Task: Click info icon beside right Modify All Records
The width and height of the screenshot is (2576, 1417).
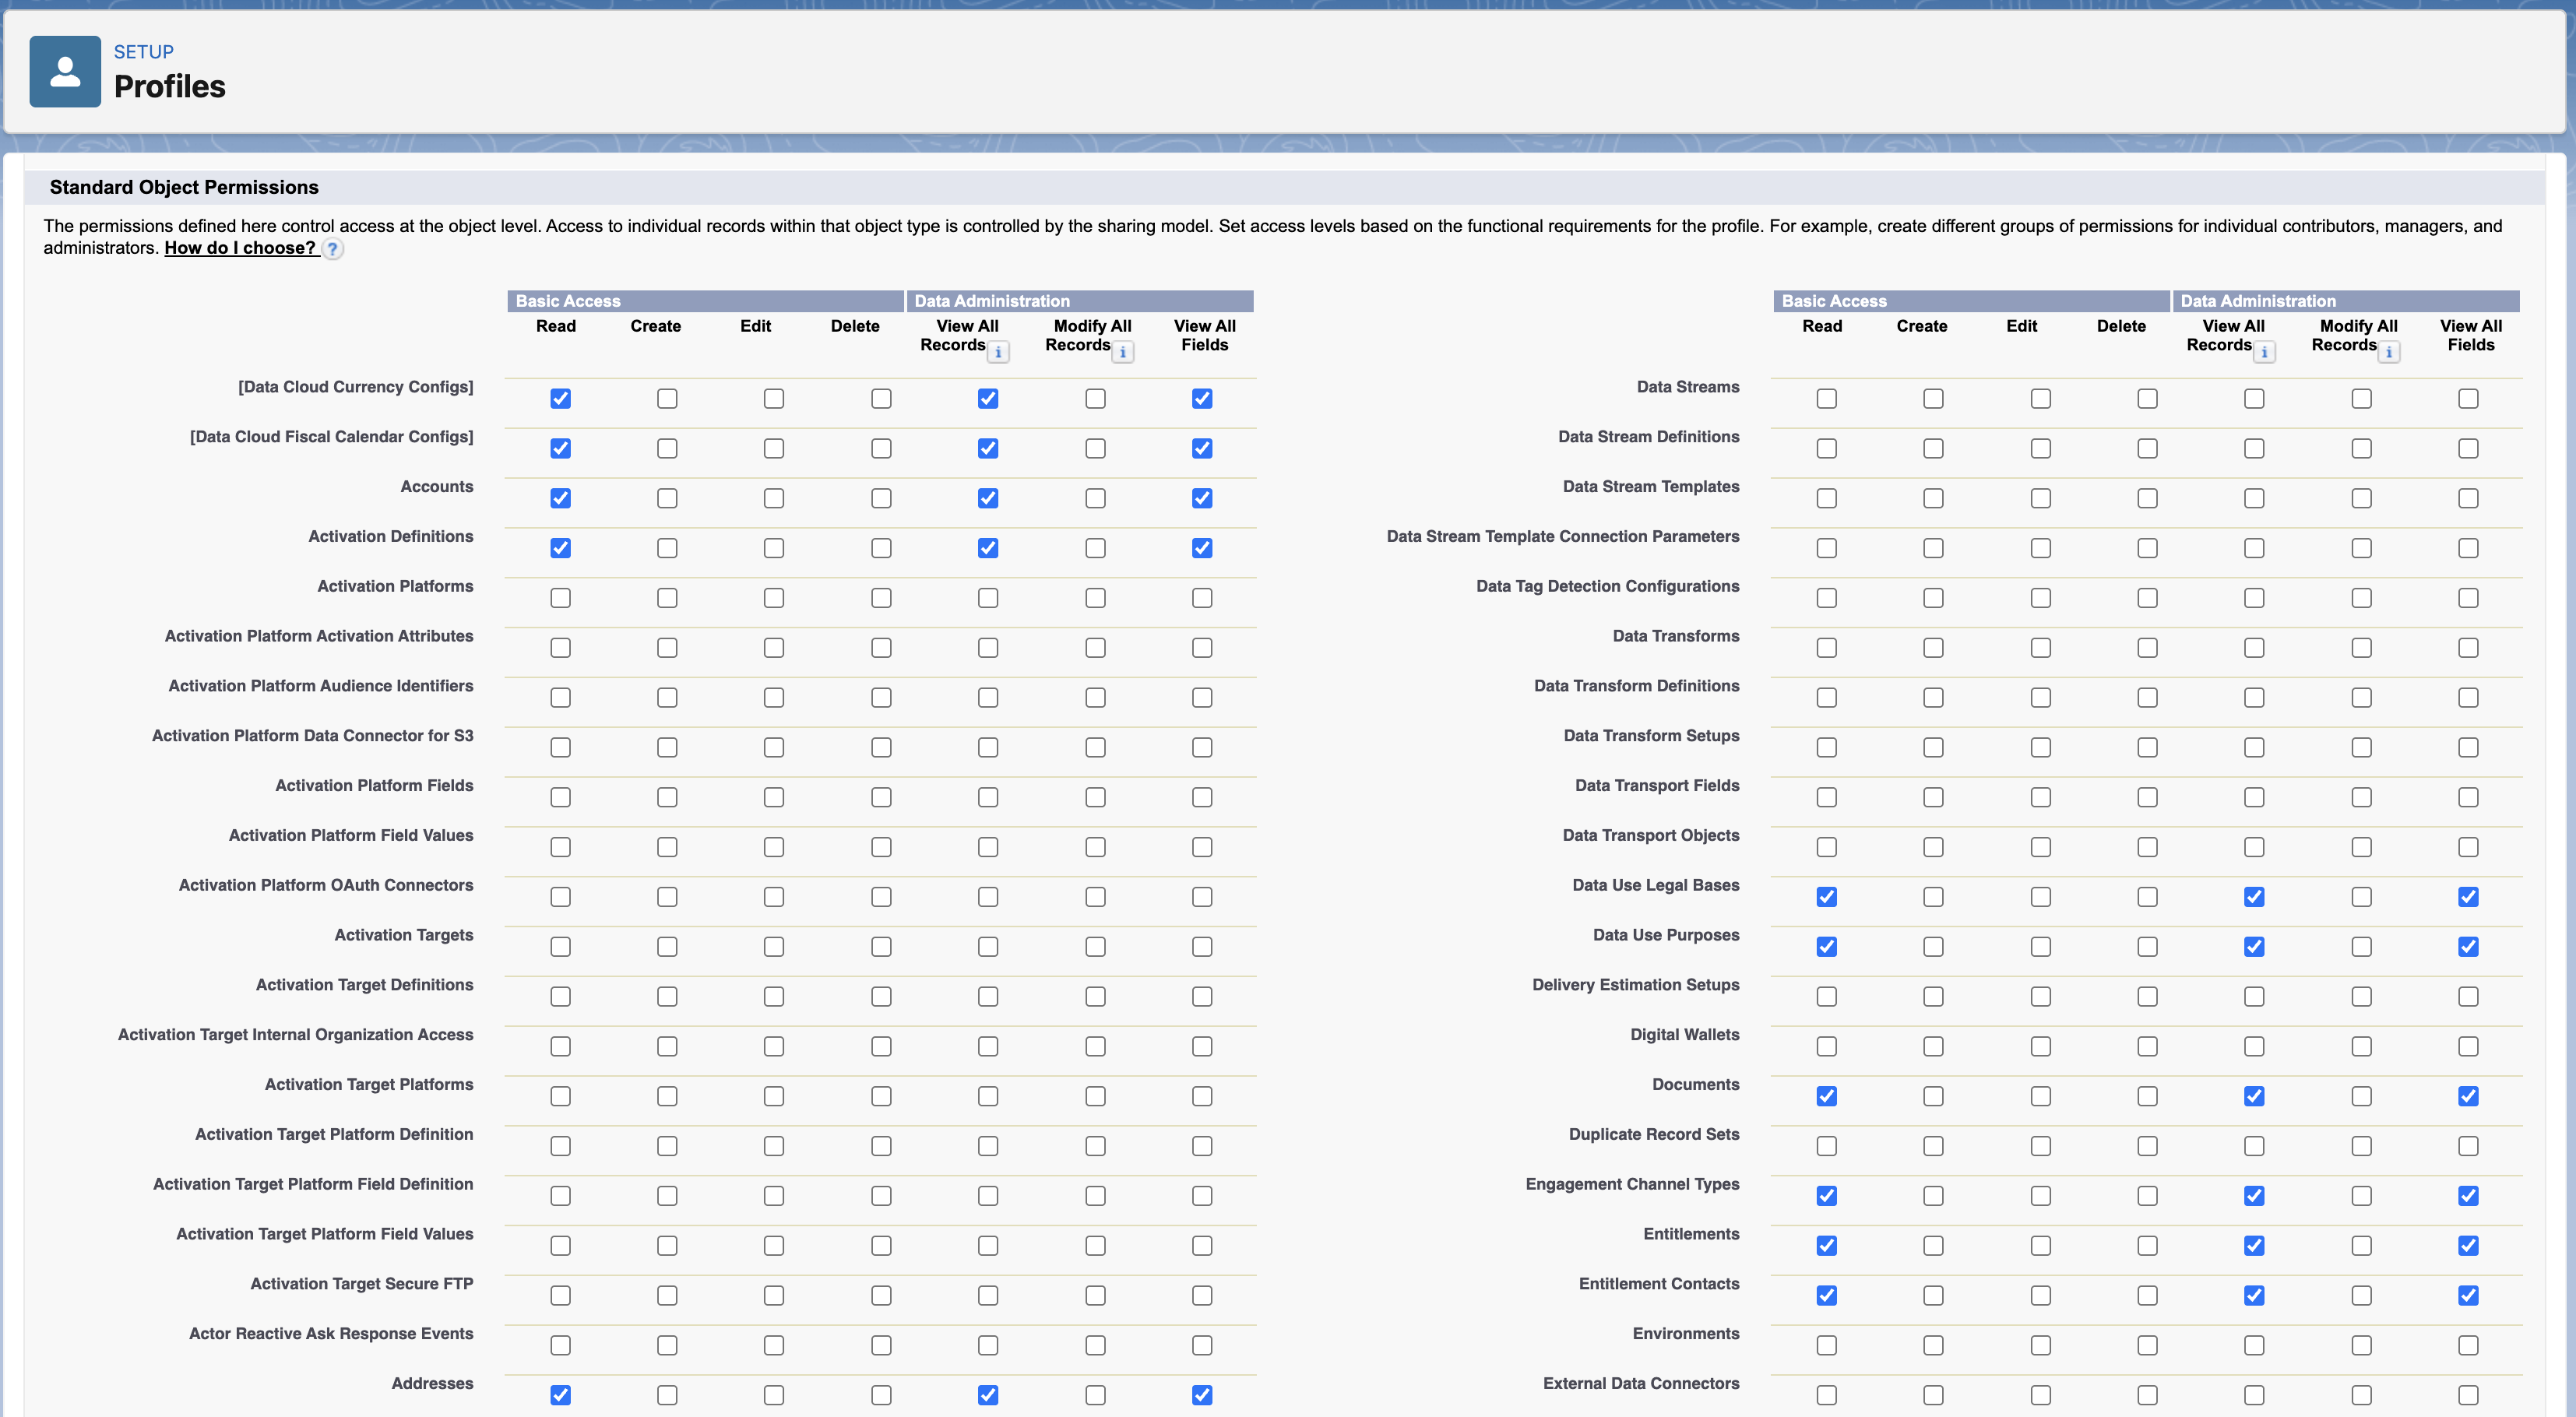Action: [2389, 352]
